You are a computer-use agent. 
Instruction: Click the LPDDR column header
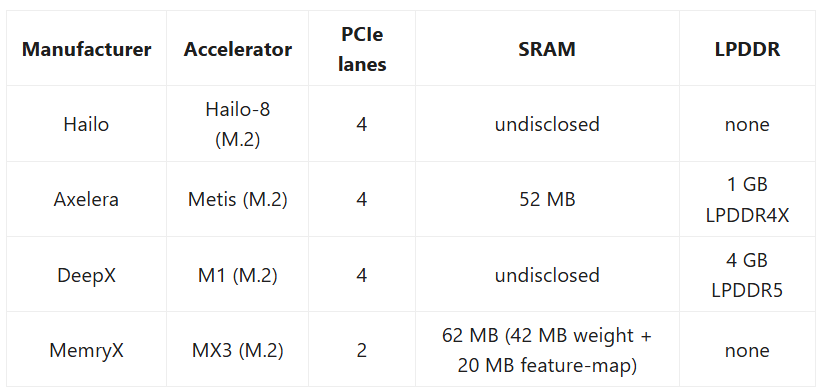tap(747, 49)
